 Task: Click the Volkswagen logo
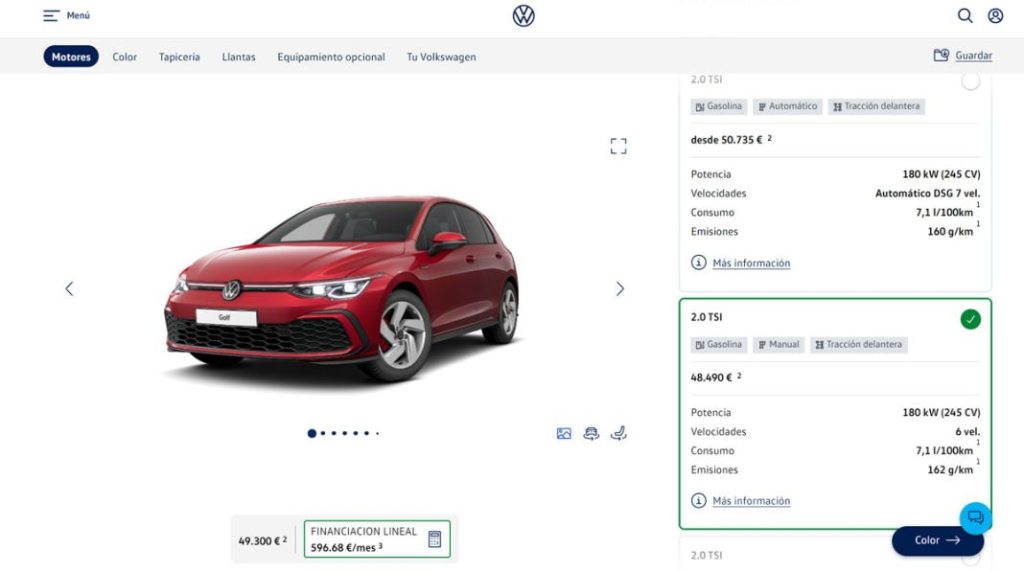click(x=523, y=16)
